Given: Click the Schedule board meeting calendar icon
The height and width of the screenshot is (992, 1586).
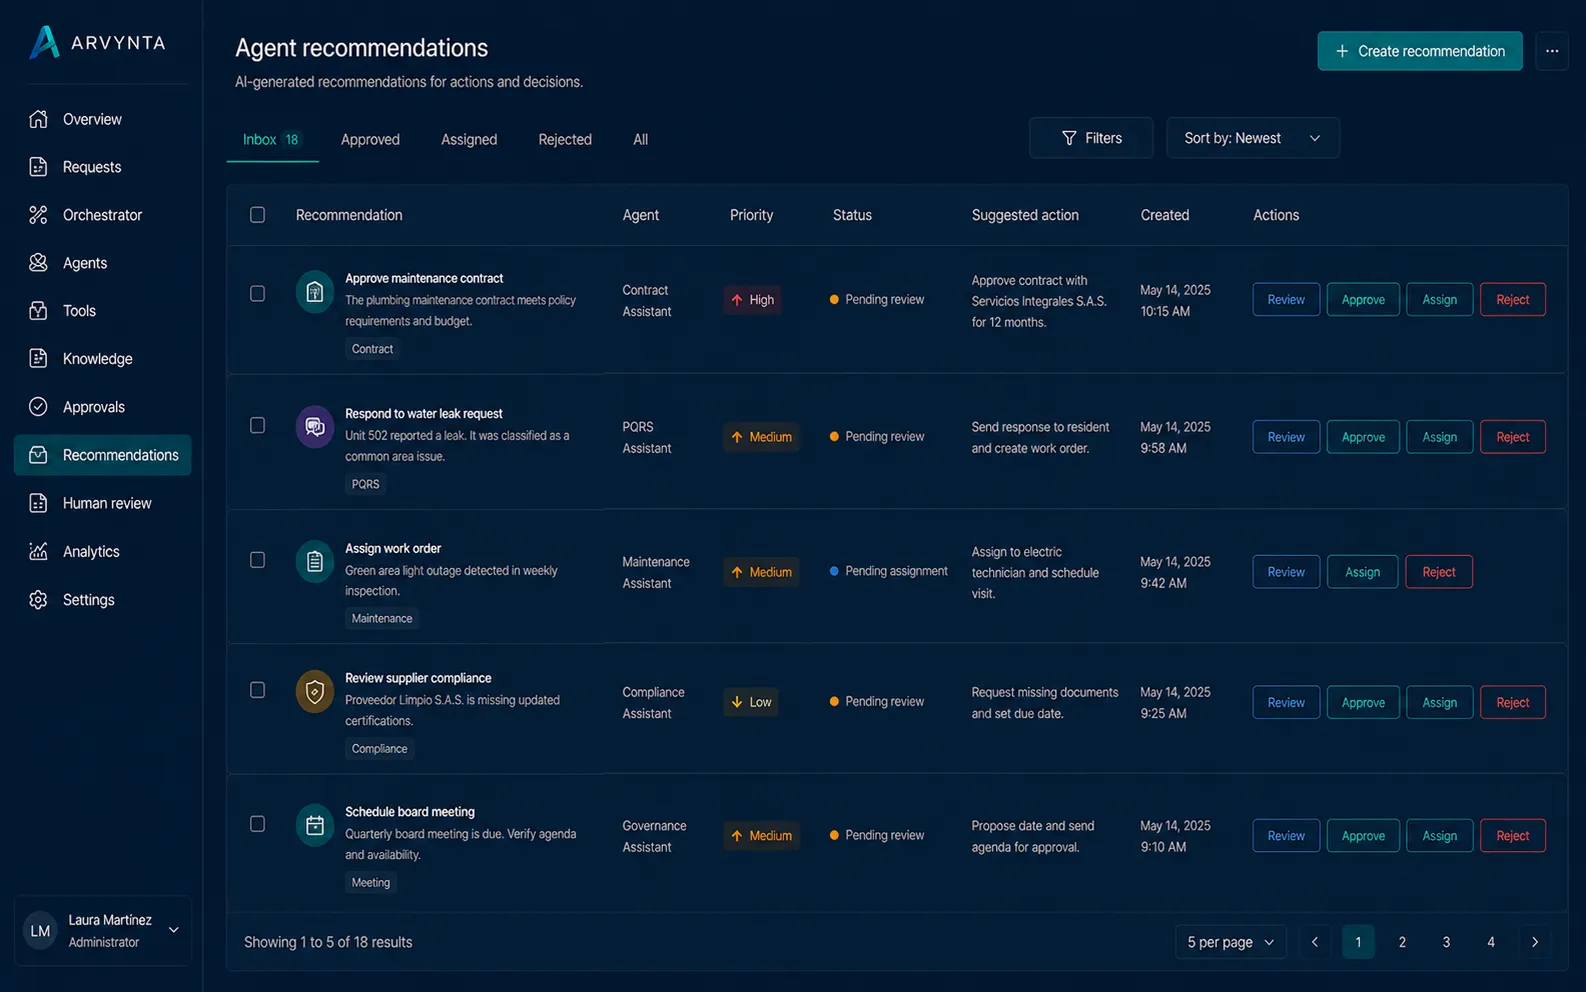Looking at the screenshot, I should (315, 825).
